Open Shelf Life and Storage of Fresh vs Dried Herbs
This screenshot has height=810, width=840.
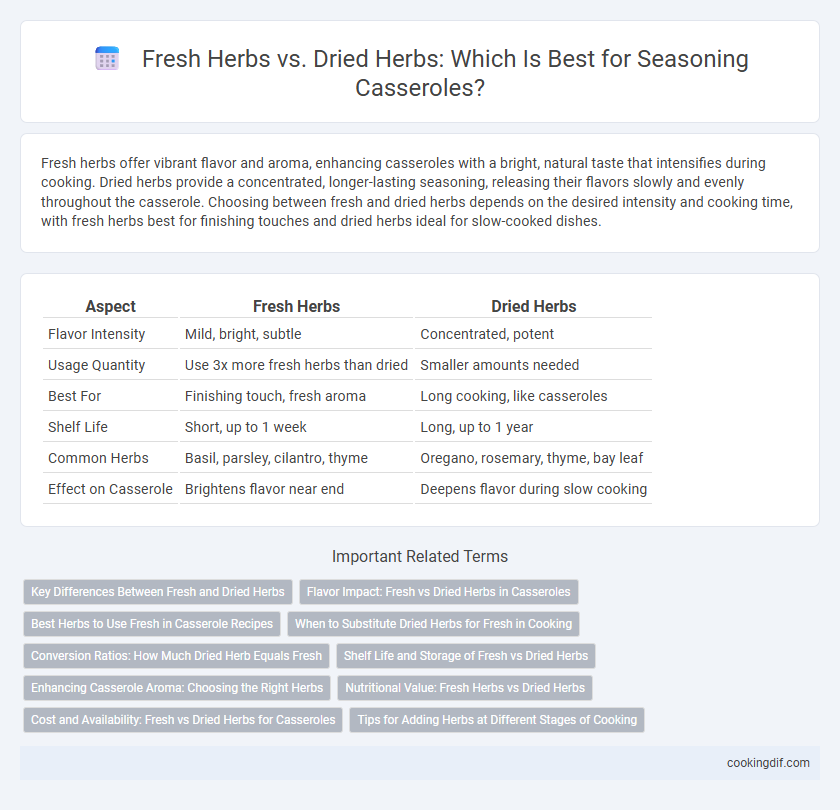(466, 656)
